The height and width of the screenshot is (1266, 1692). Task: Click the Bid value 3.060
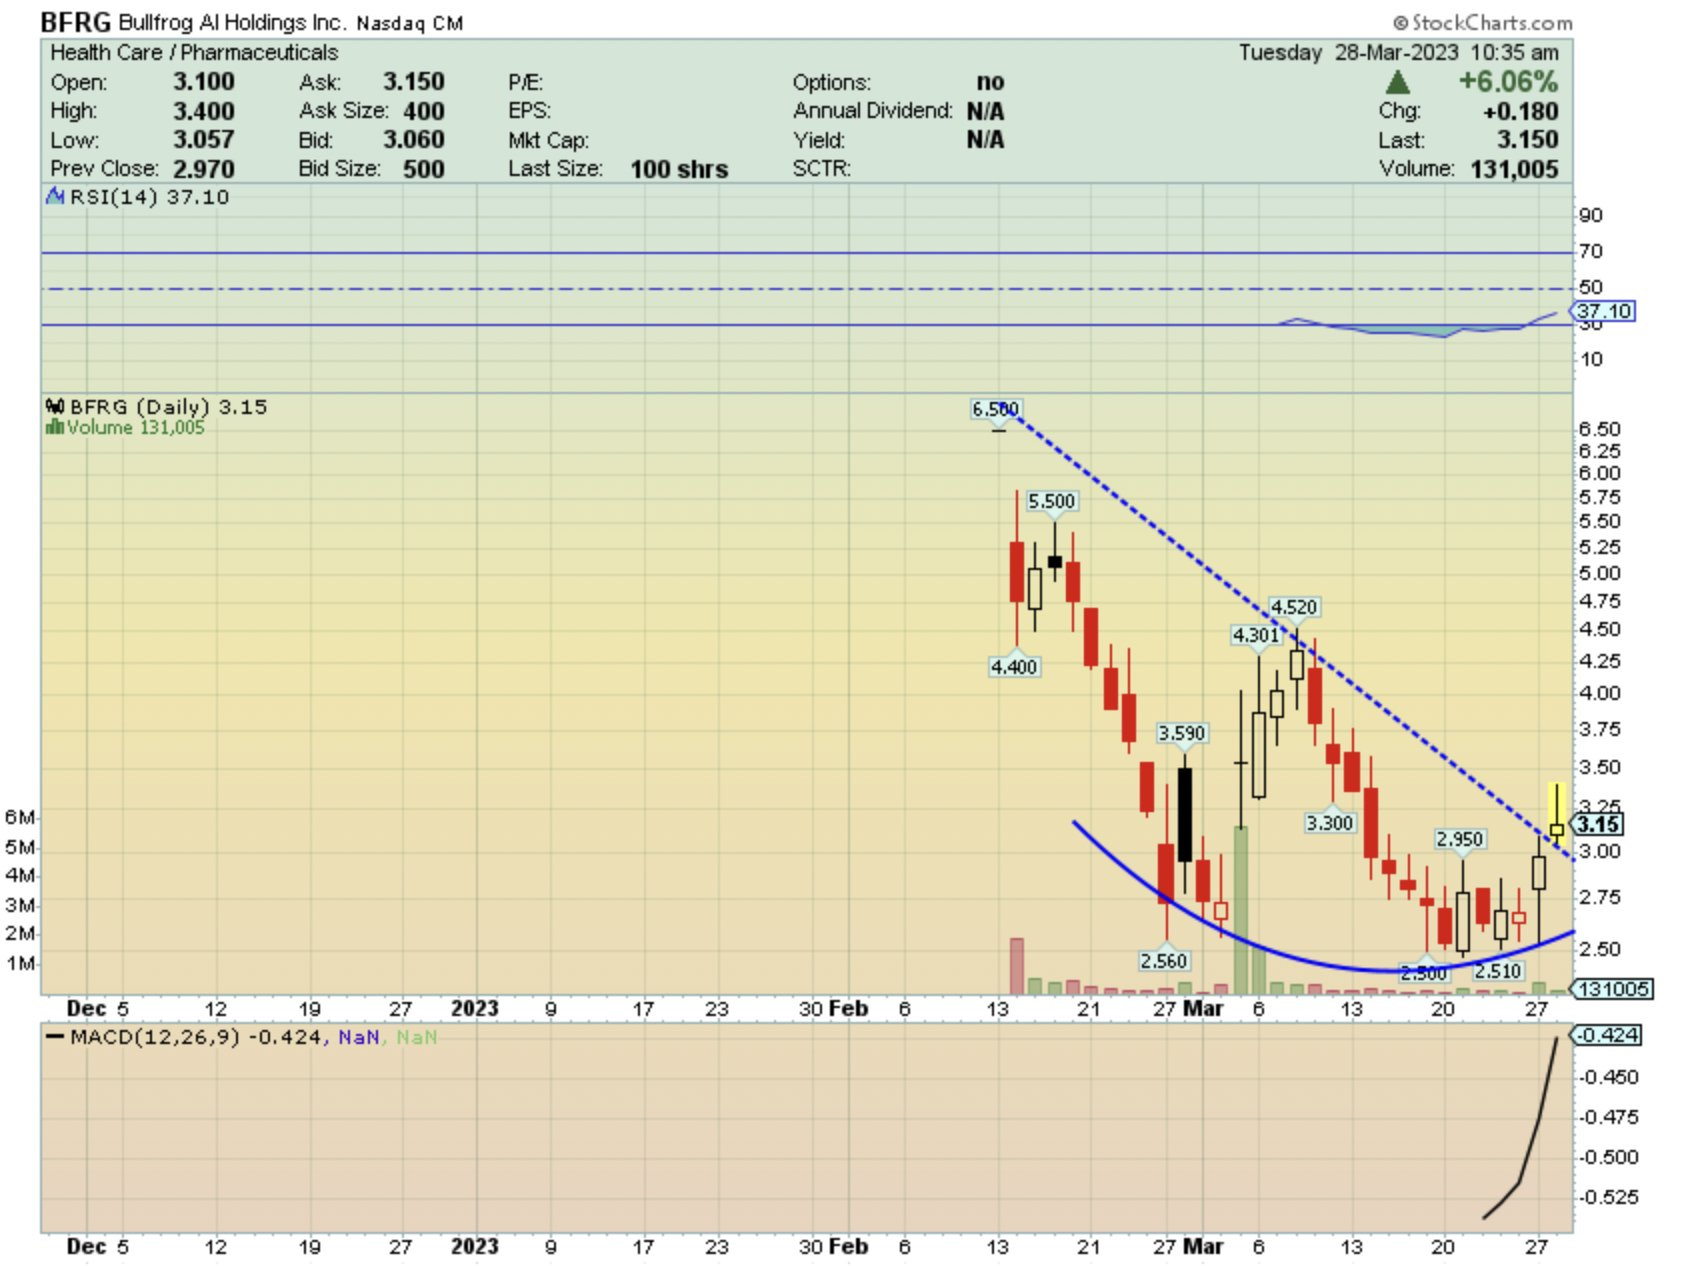click(x=414, y=140)
